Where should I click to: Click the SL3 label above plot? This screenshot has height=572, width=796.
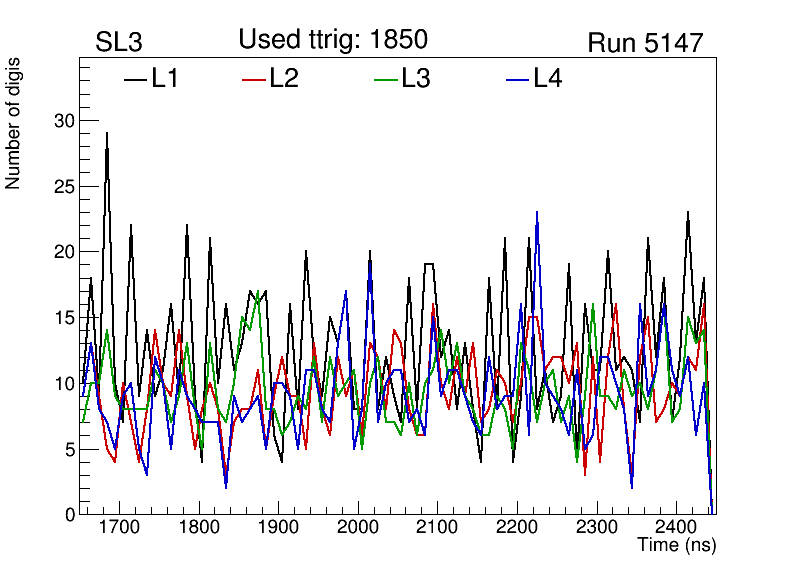point(120,43)
